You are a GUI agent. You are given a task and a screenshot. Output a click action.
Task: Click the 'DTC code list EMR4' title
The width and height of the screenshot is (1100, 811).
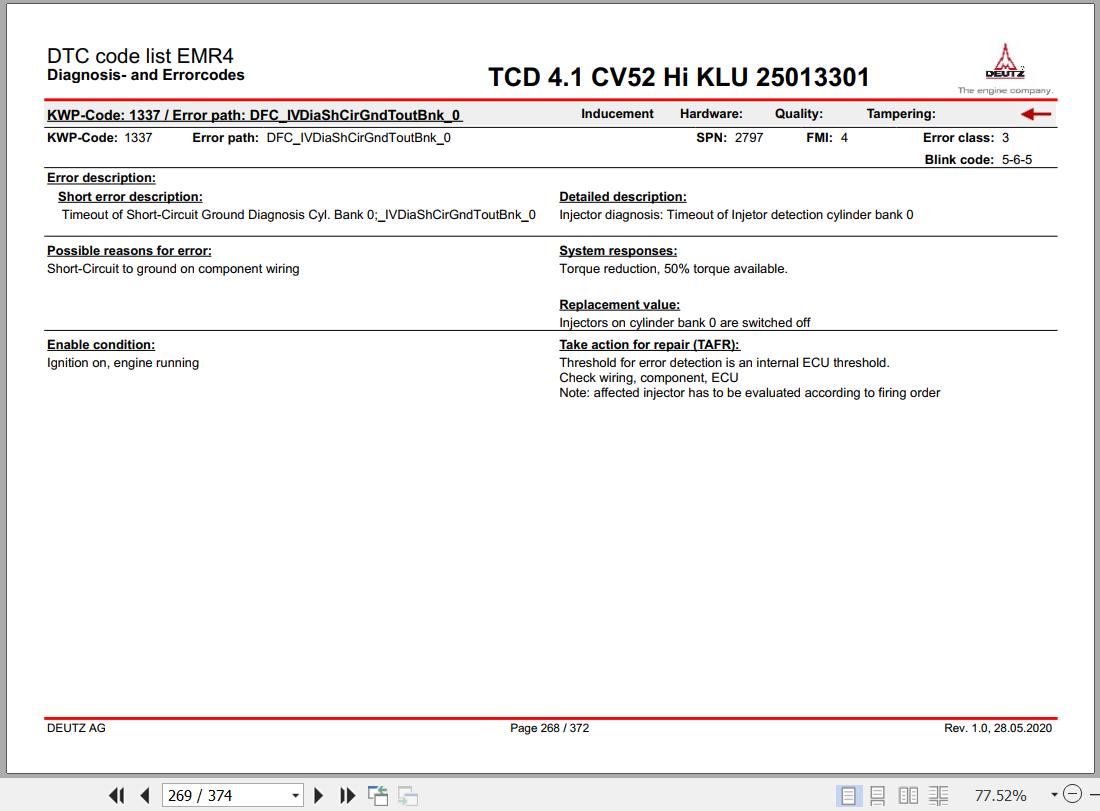pos(140,56)
